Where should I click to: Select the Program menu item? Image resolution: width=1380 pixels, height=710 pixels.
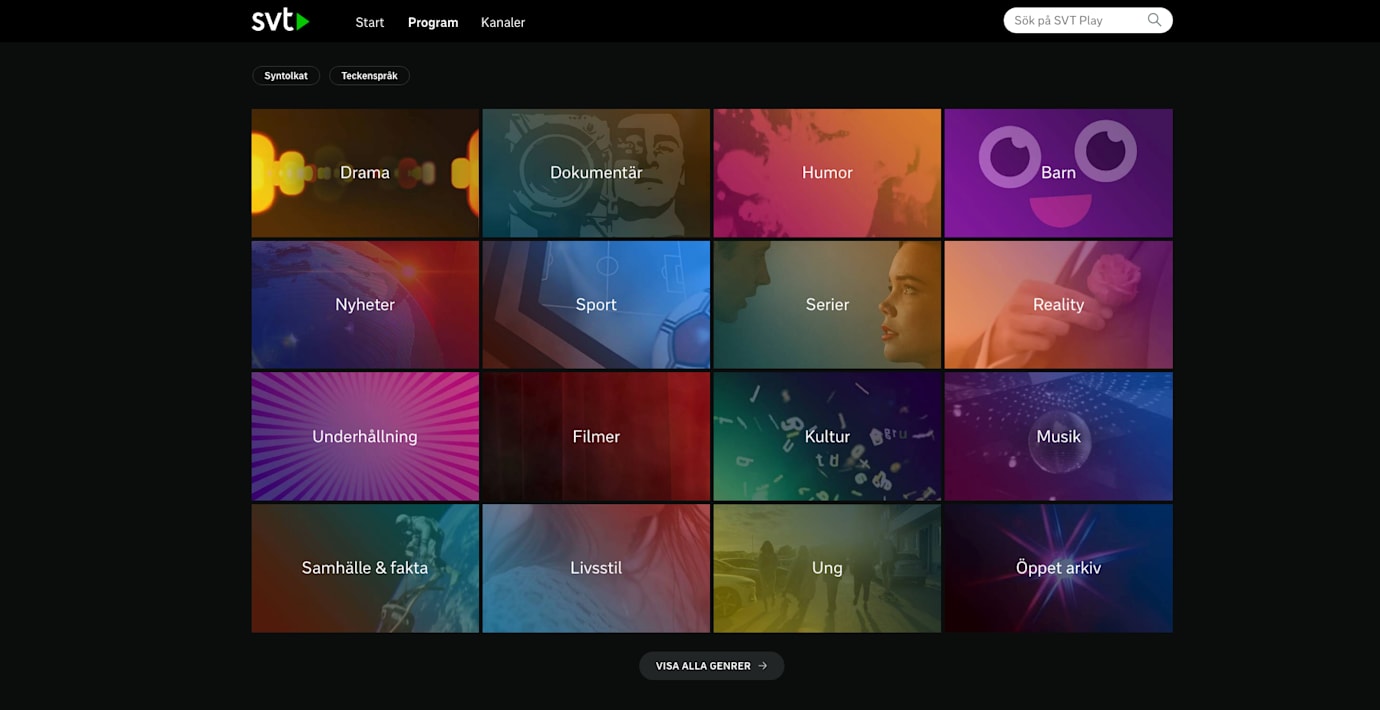433,22
